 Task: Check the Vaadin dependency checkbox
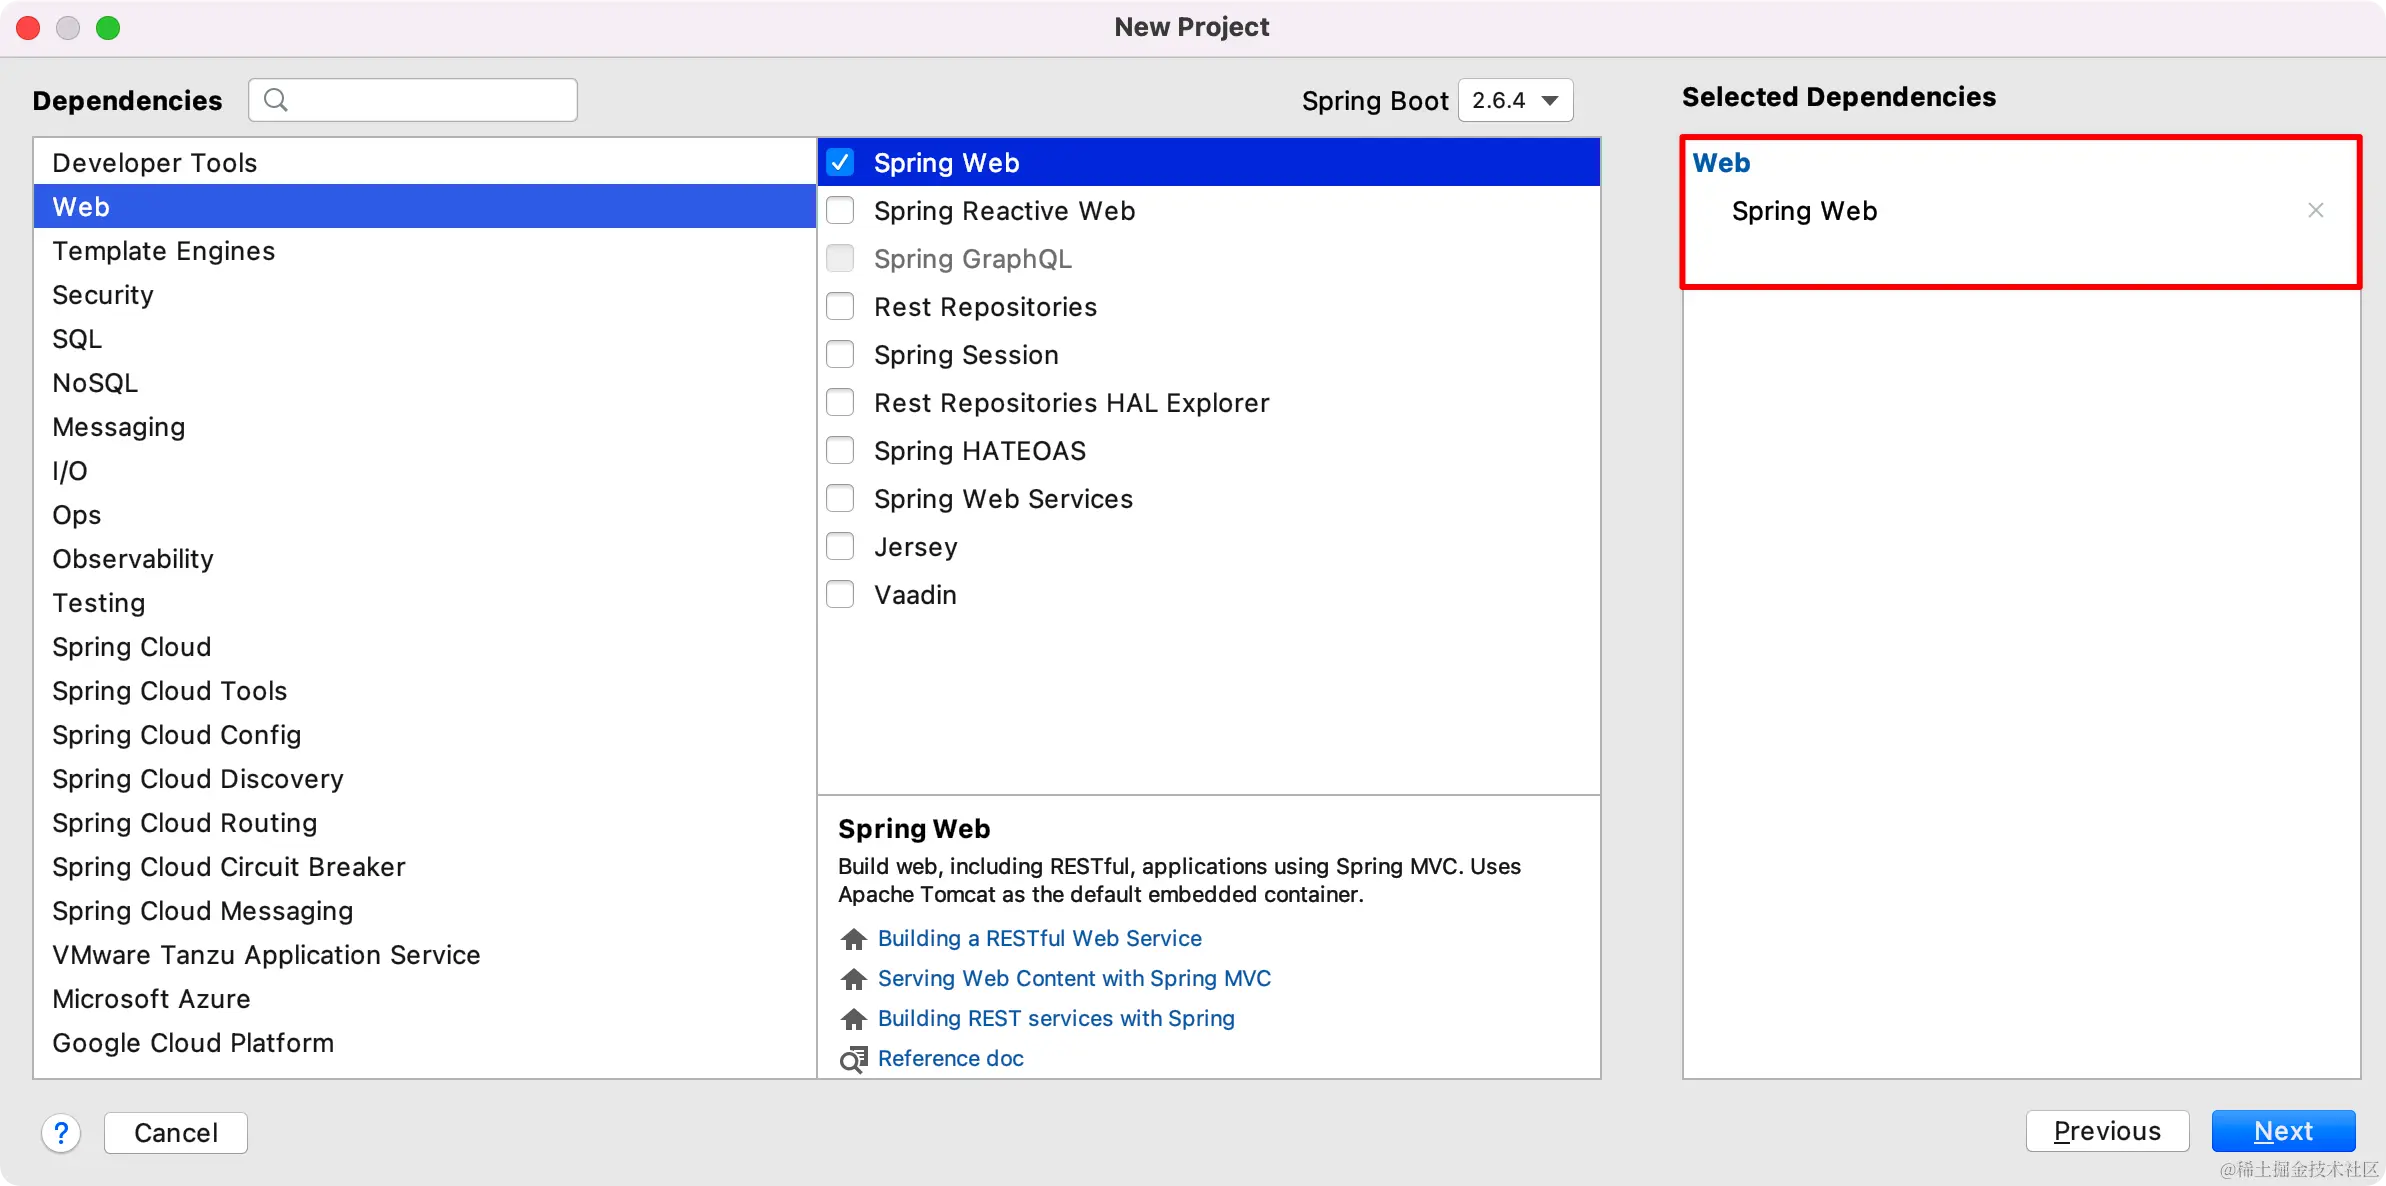(841, 595)
